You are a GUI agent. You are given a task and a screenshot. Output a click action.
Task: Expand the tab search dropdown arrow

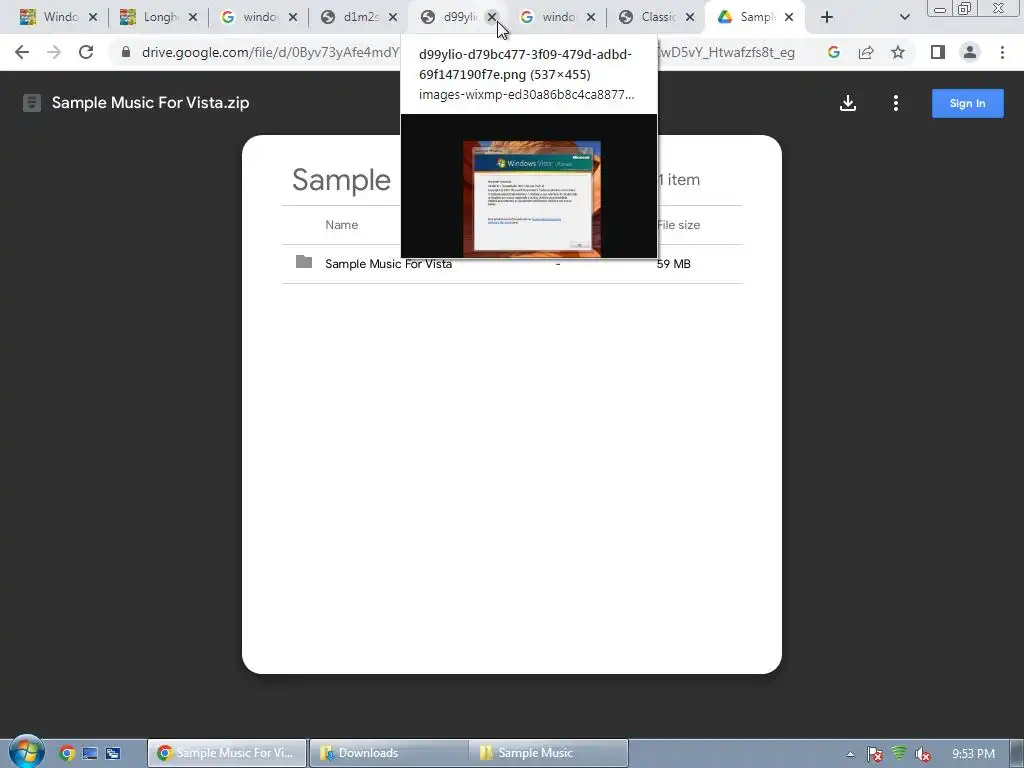[x=904, y=18]
